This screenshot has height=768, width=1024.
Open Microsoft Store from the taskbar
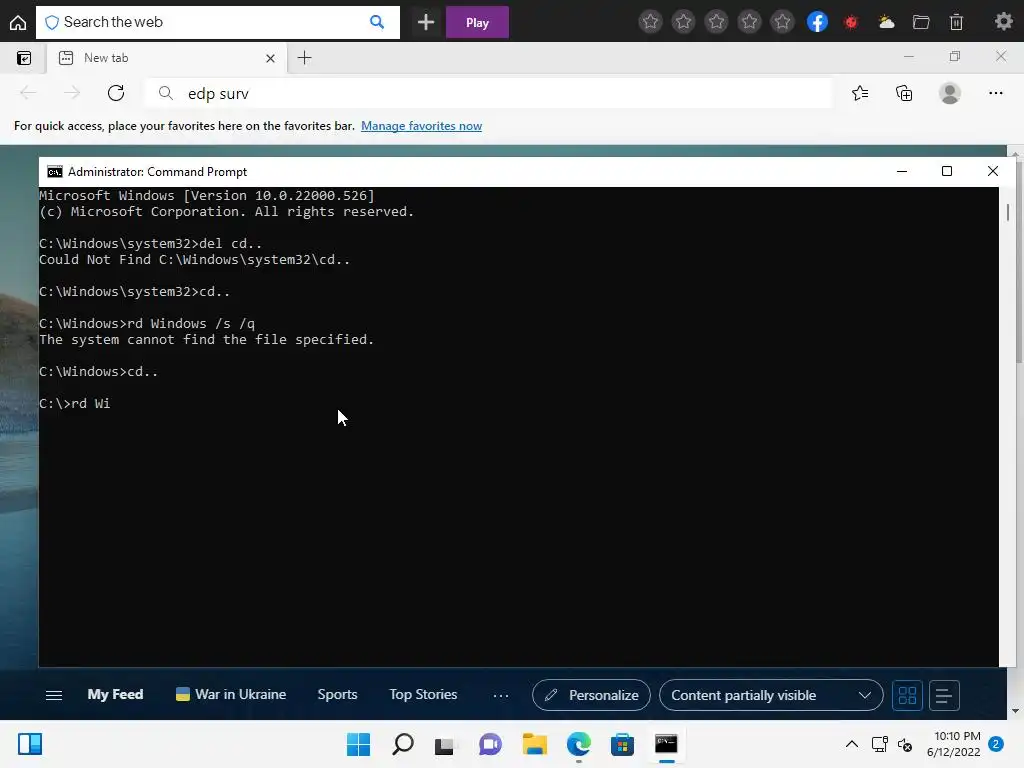(x=622, y=744)
